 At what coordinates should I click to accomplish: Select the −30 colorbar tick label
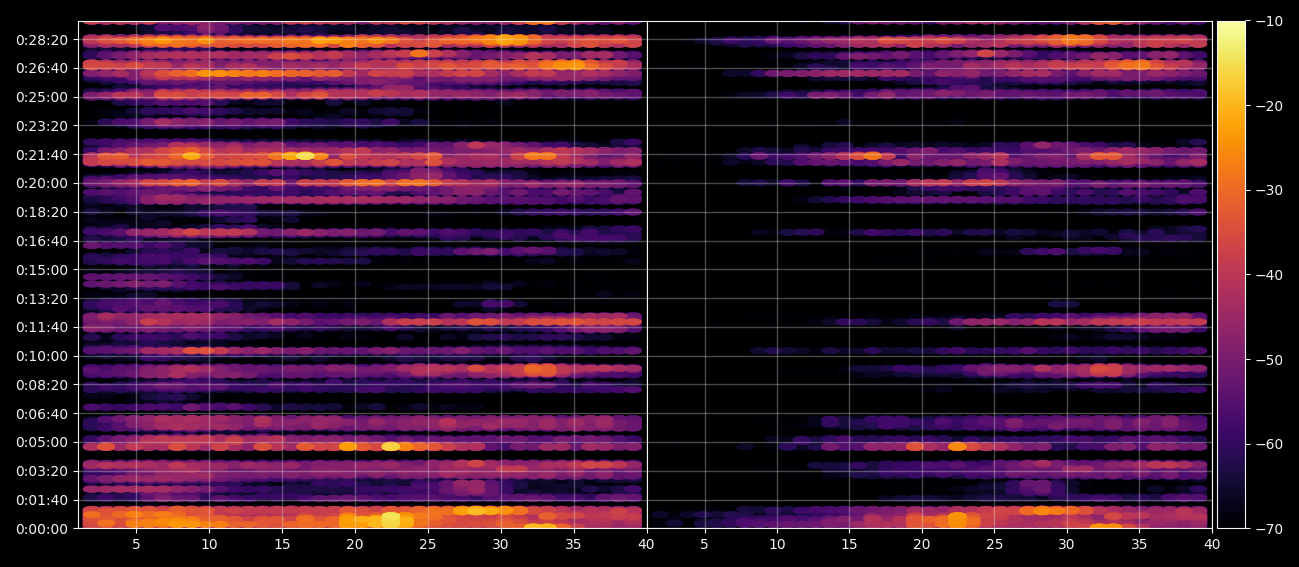click(x=1269, y=190)
